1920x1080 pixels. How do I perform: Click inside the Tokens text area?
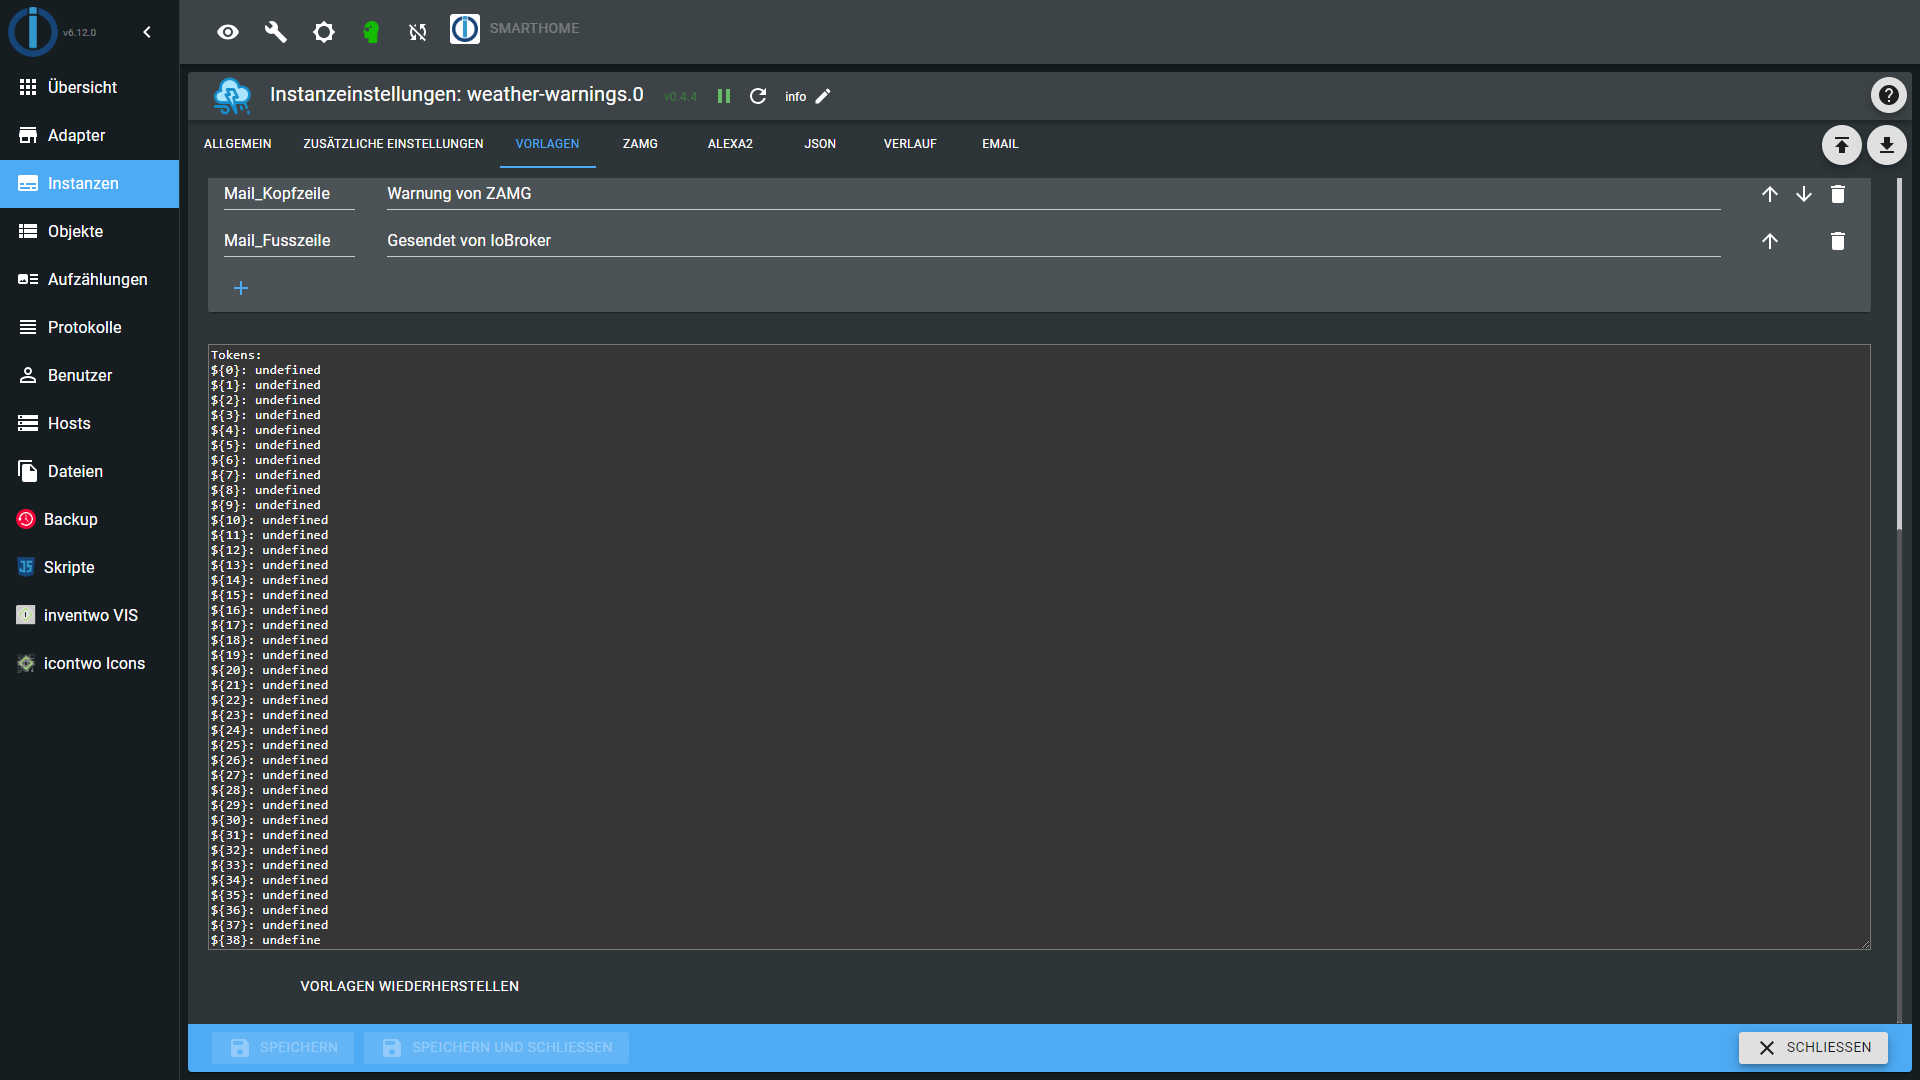(1039, 647)
